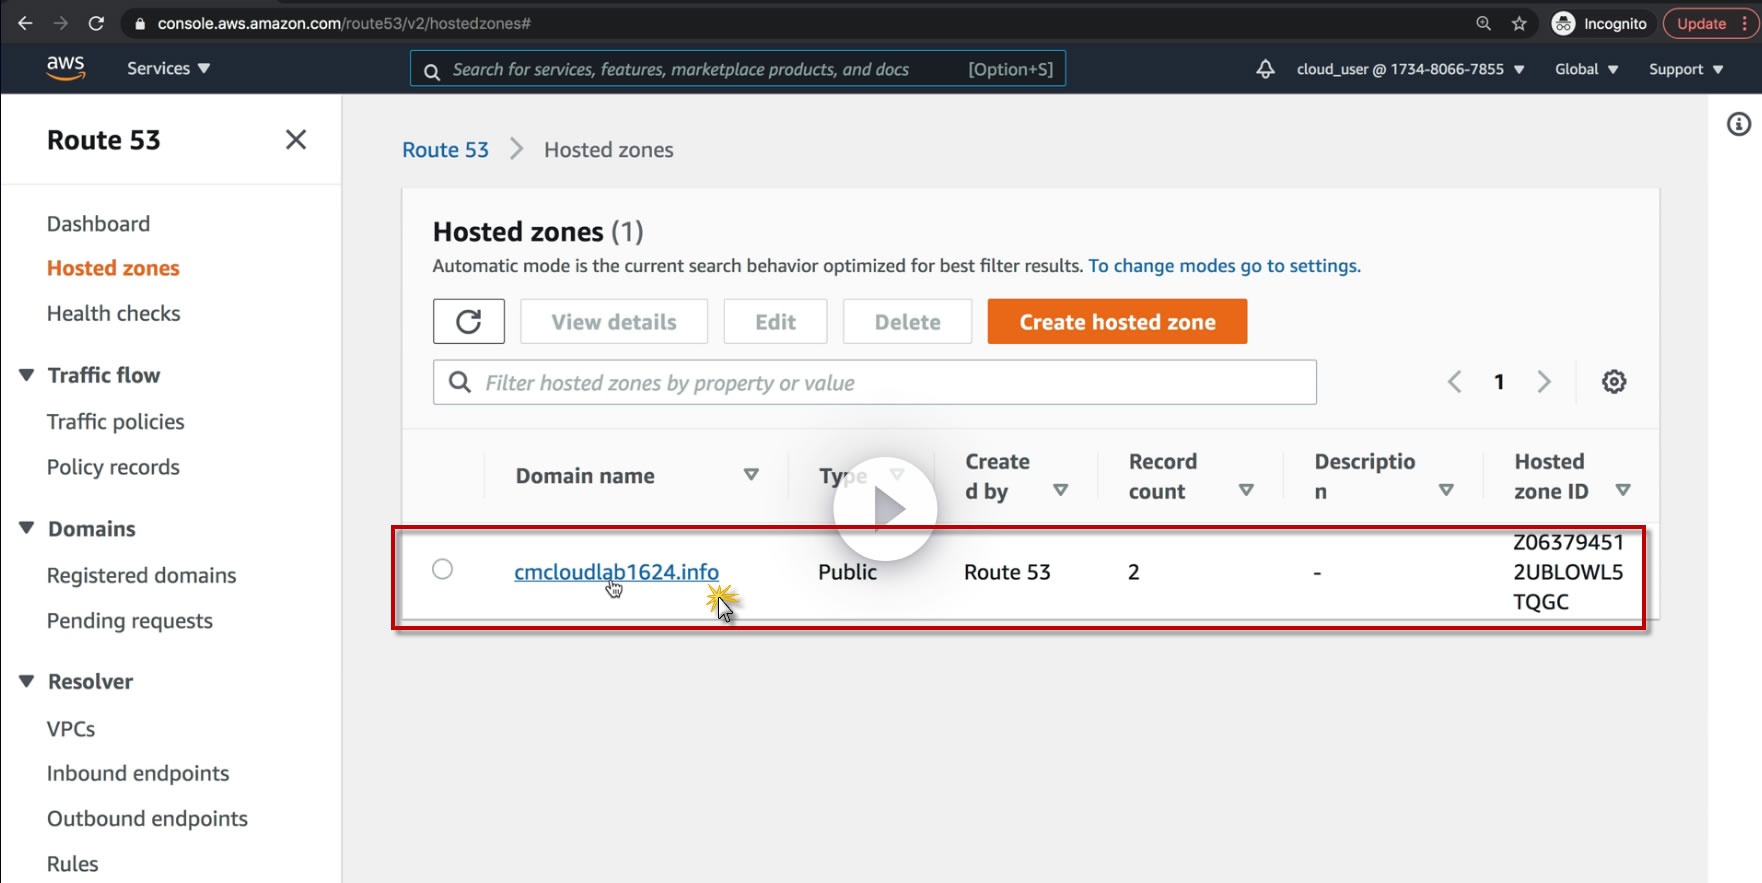This screenshot has height=883, width=1762.
Task: Open Health checks in sidebar
Action: [113, 313]
